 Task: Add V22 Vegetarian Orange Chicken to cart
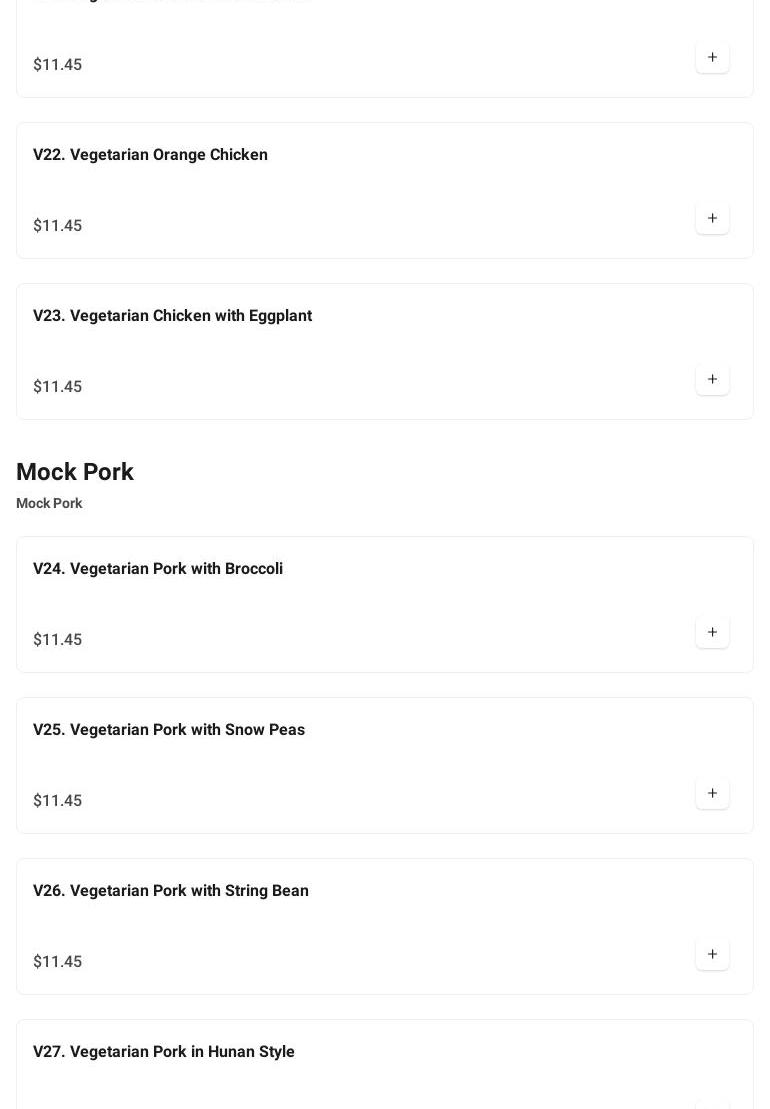click(x=712, y=218)
